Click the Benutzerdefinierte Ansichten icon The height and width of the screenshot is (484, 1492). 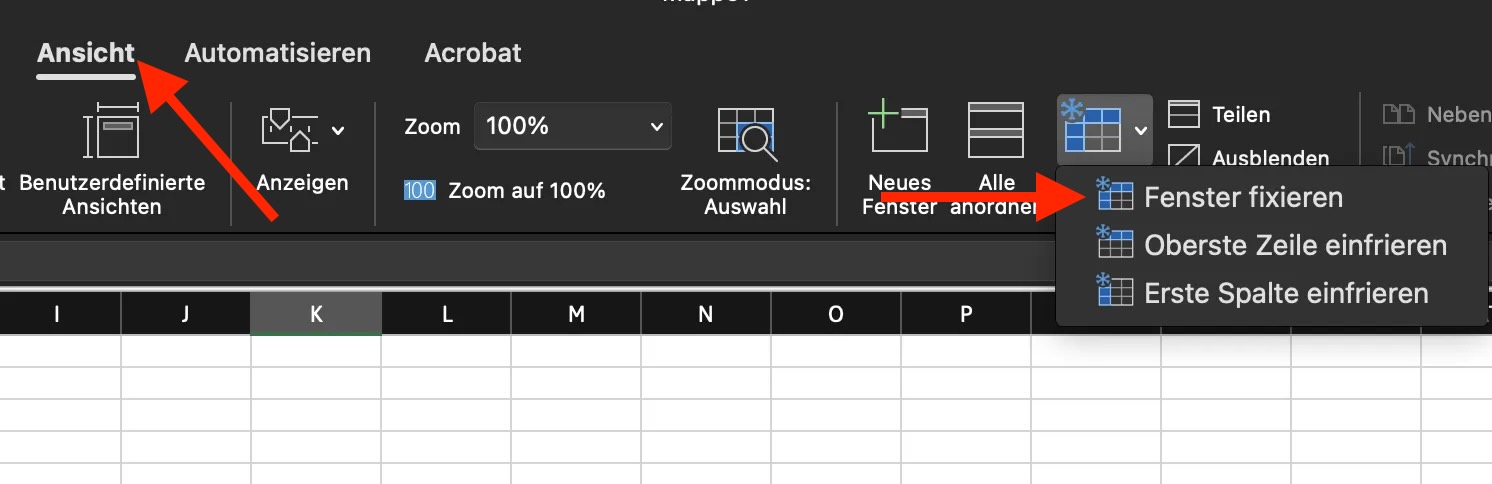pos(111,132)
